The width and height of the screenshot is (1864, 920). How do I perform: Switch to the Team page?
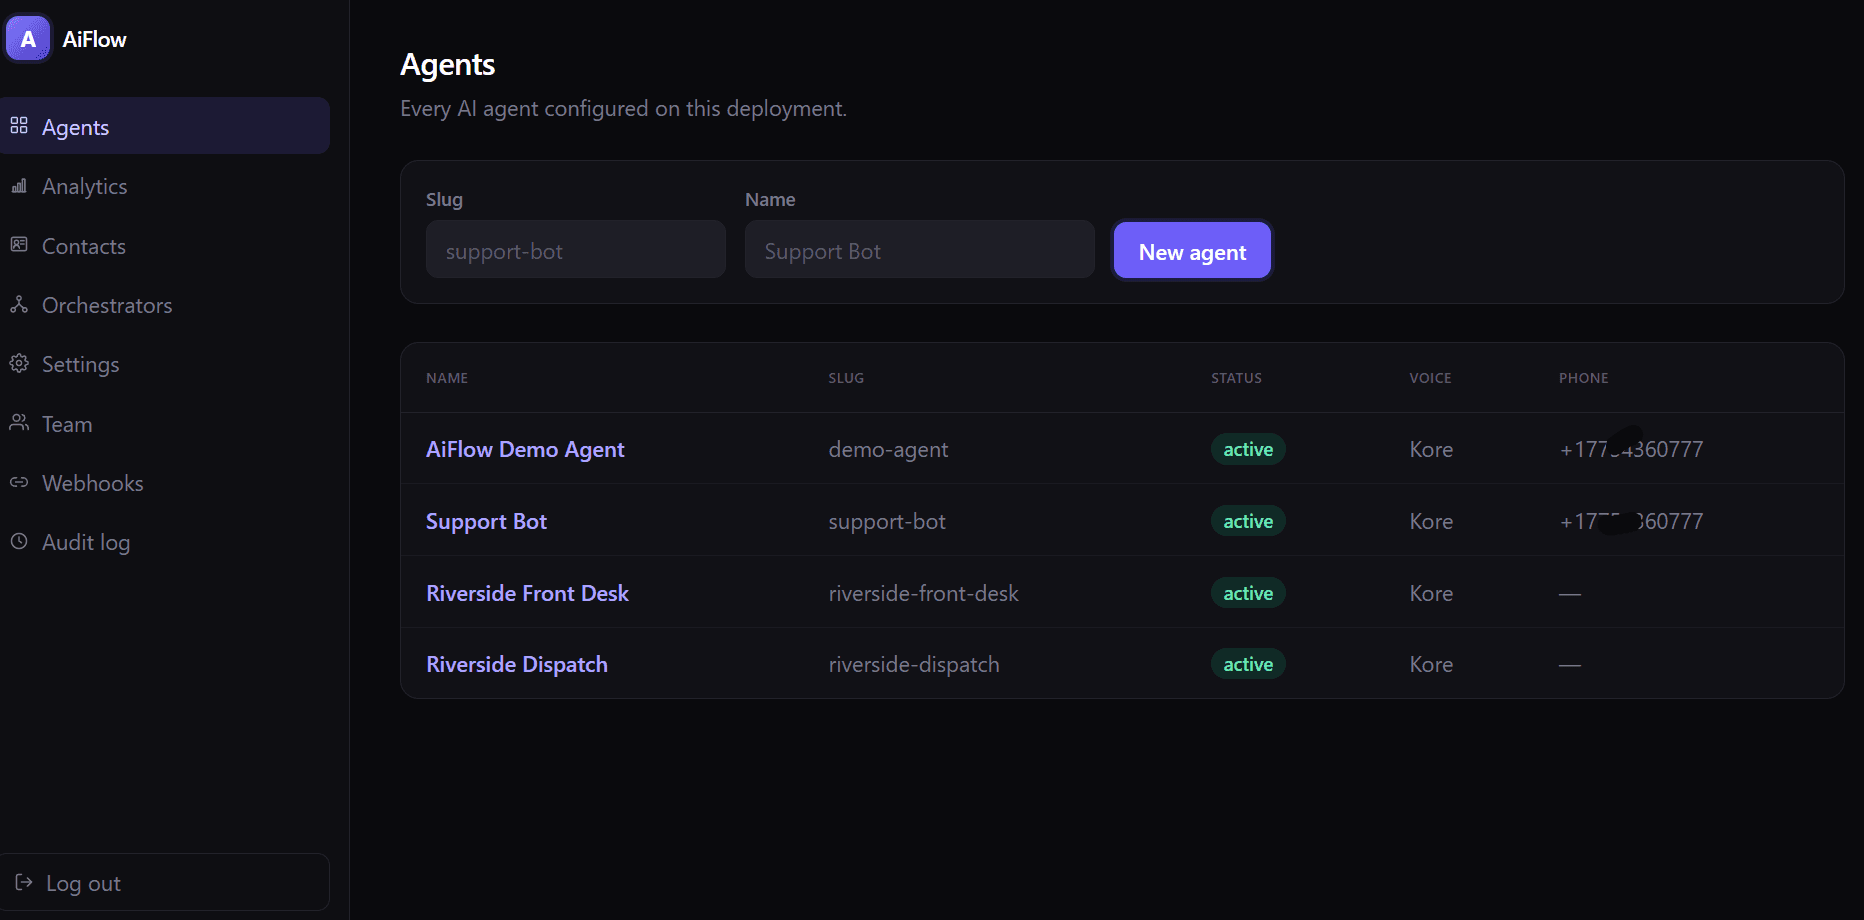click(x=165, y=424)
